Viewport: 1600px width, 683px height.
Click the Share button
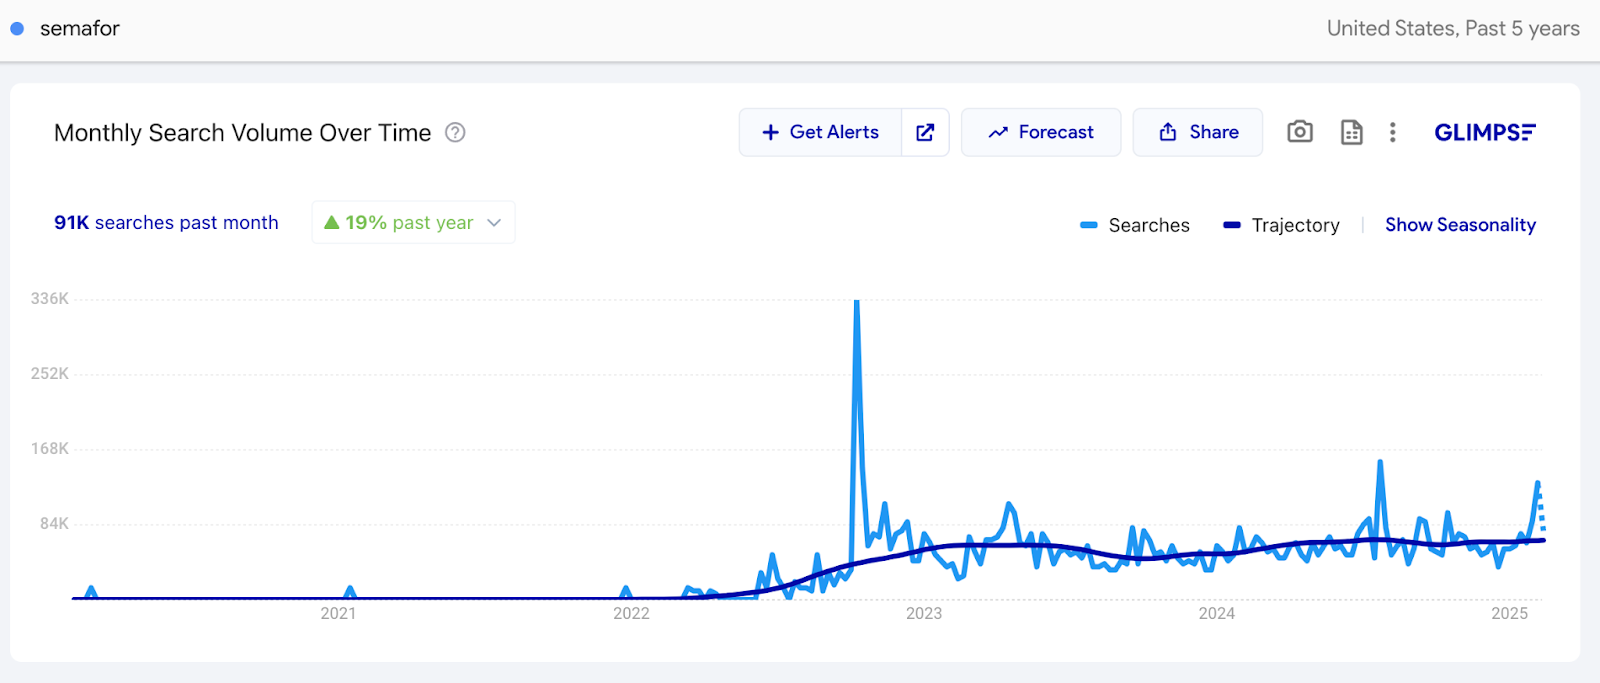(1198, 132)
